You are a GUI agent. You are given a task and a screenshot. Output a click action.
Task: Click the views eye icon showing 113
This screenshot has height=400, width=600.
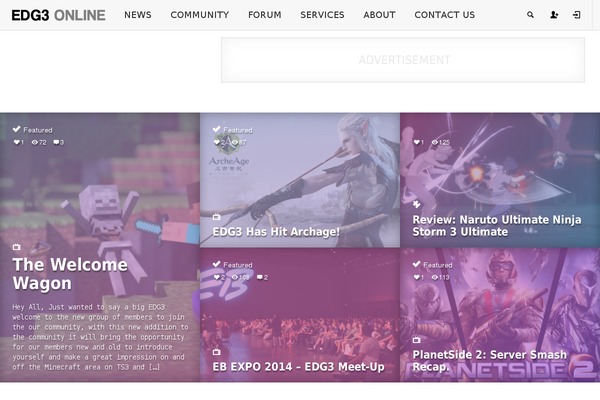435,277
